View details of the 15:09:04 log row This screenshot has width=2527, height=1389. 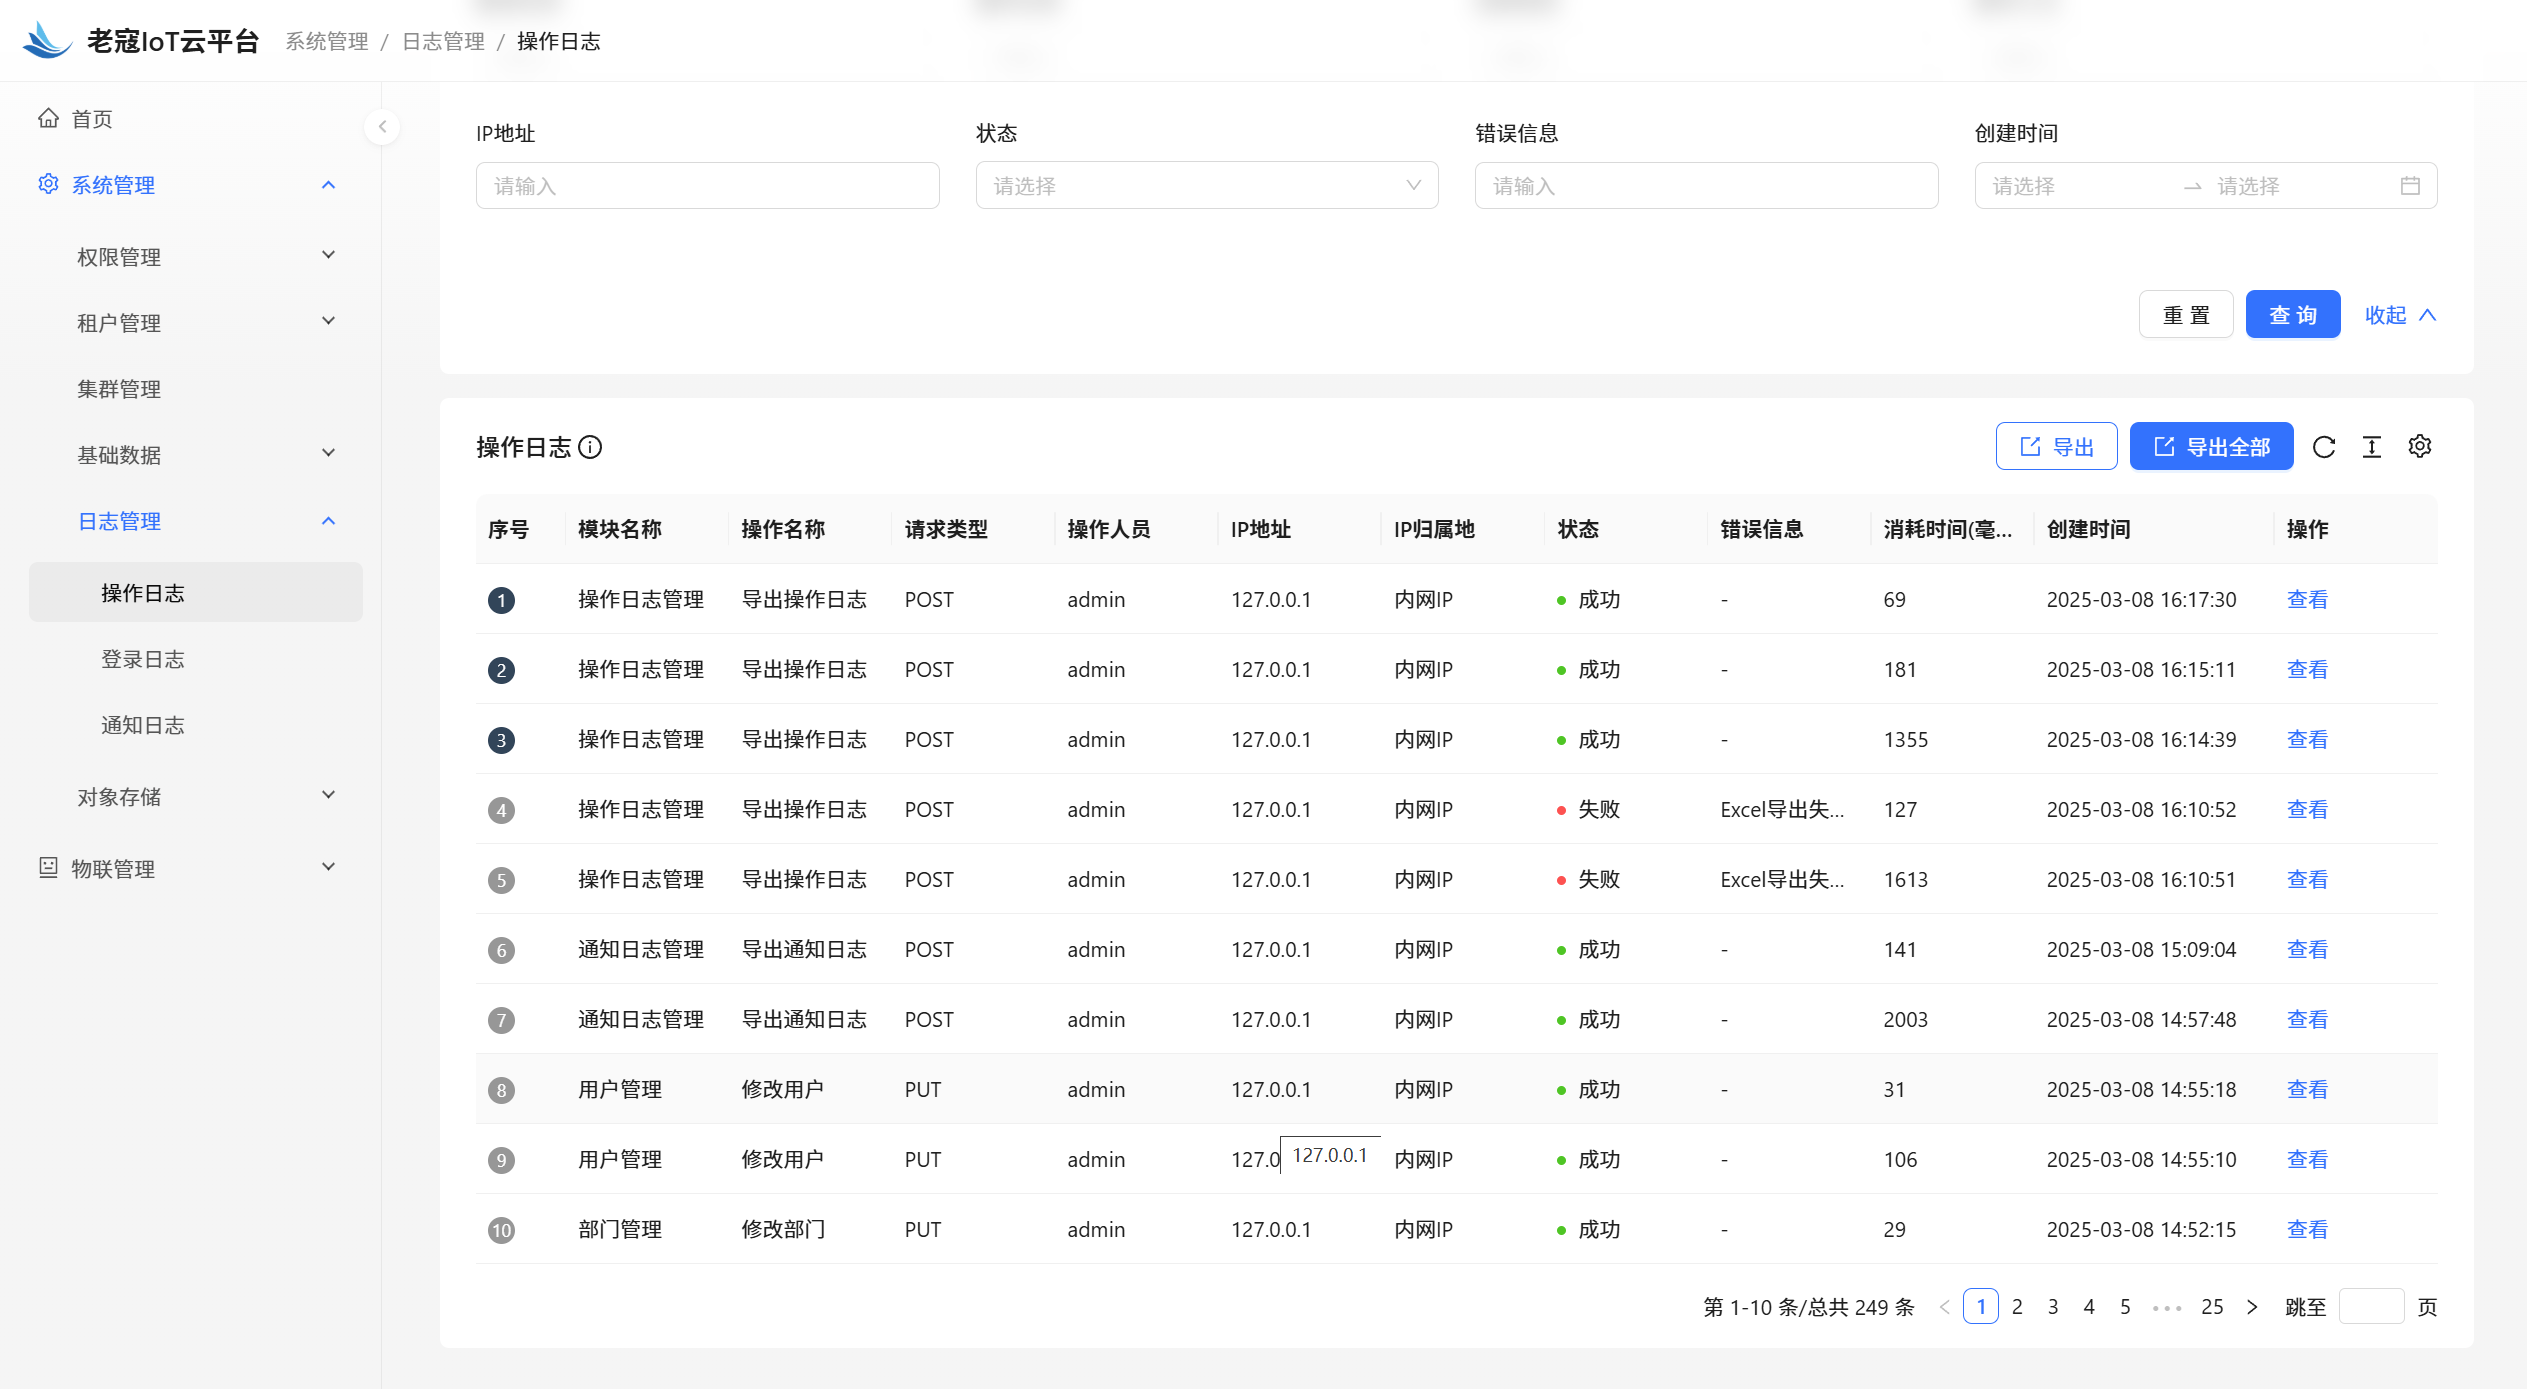(x=2307, y=950)
